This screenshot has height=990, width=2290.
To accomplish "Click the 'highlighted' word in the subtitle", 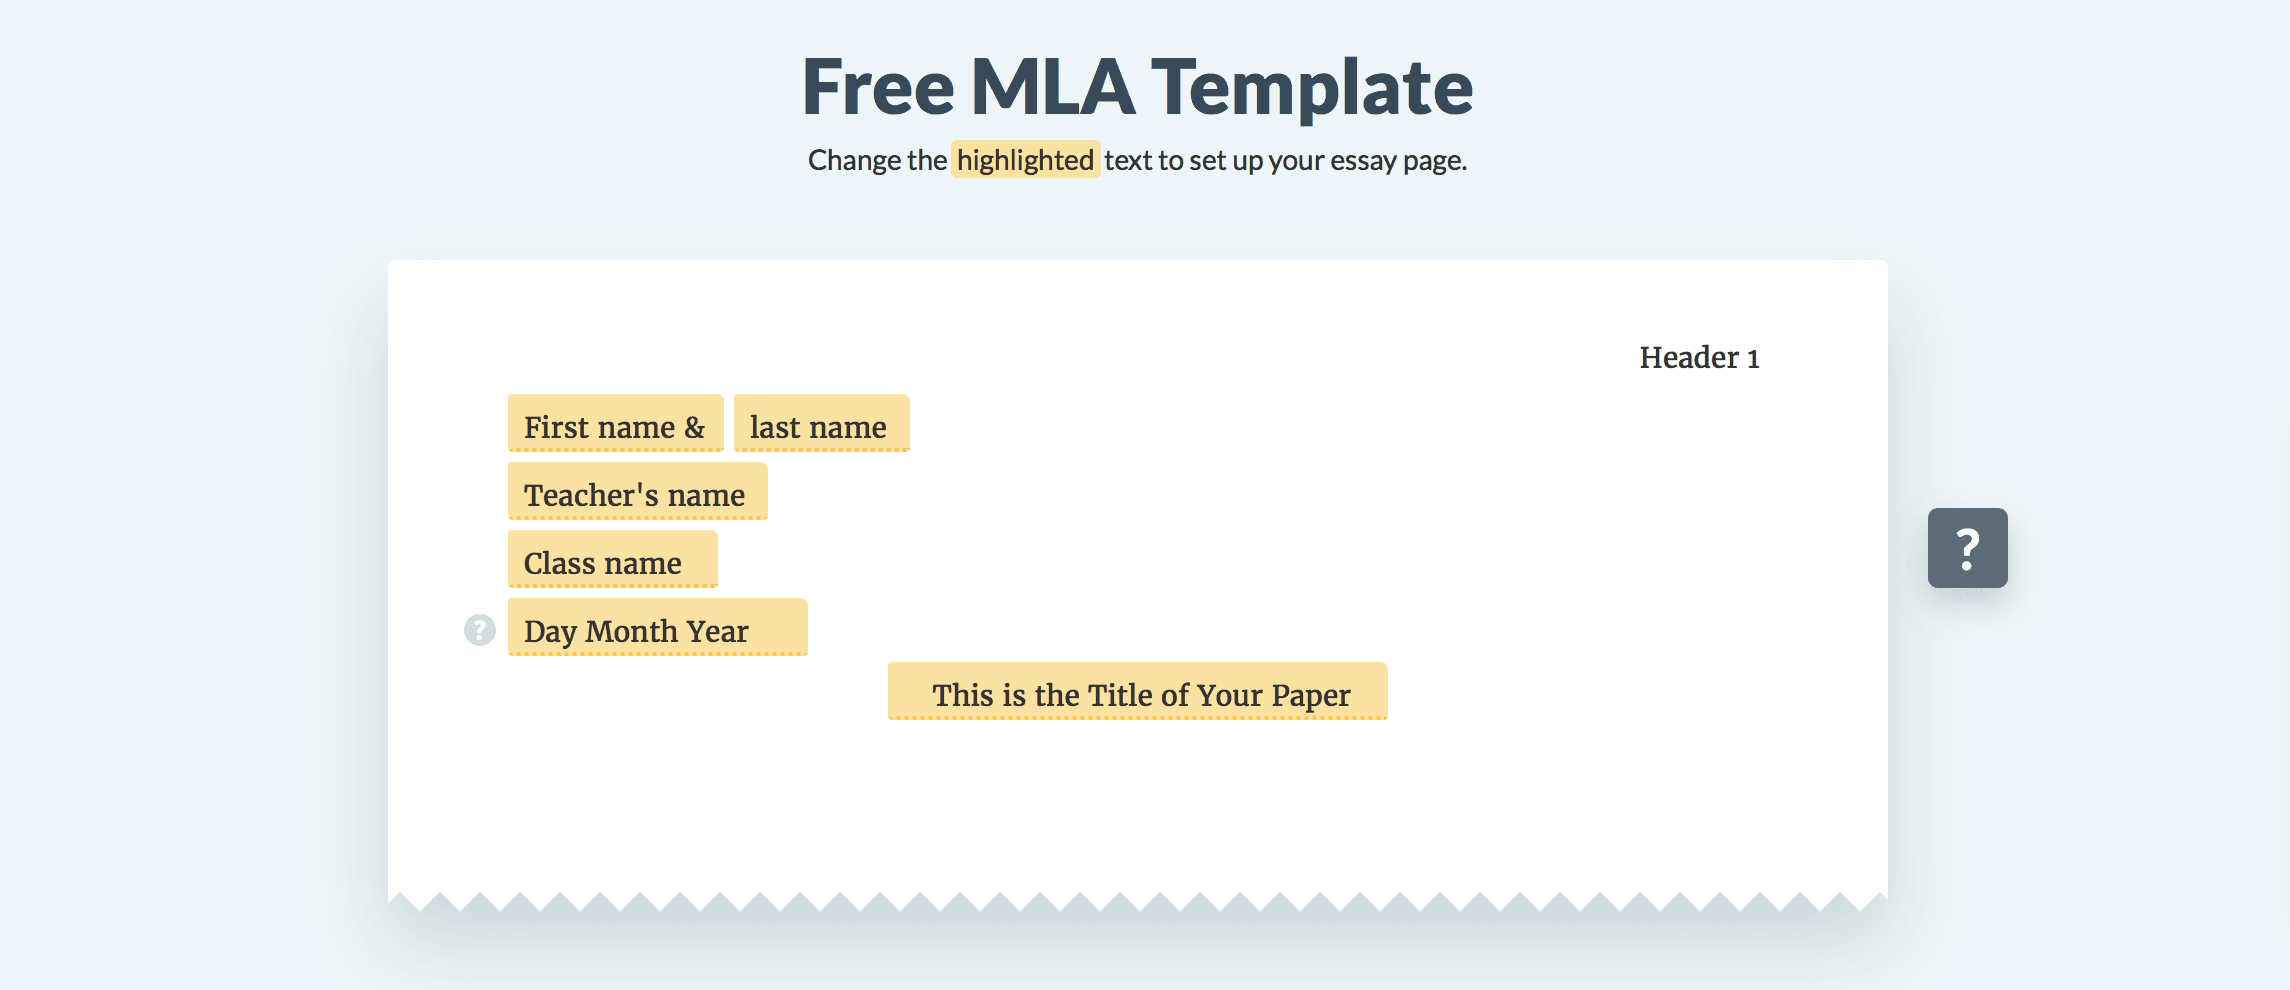I will [x=1025, y=160].
